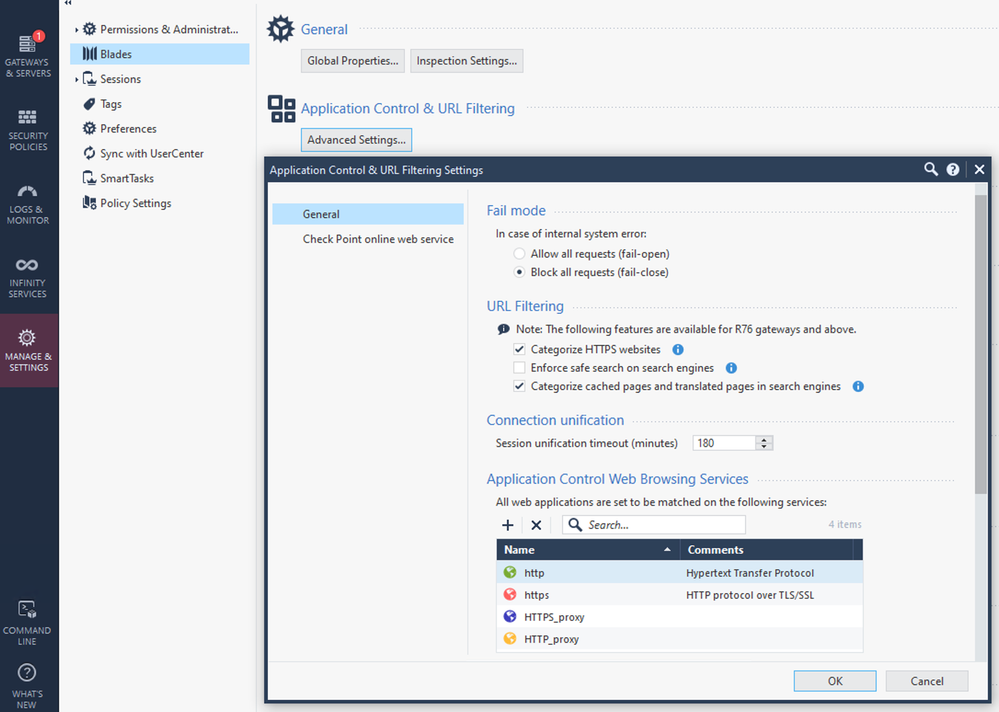This screenshot has height=712, width=999.
Task: Select the HTTP_proxy service row name
Action: [x=552, y=639]
